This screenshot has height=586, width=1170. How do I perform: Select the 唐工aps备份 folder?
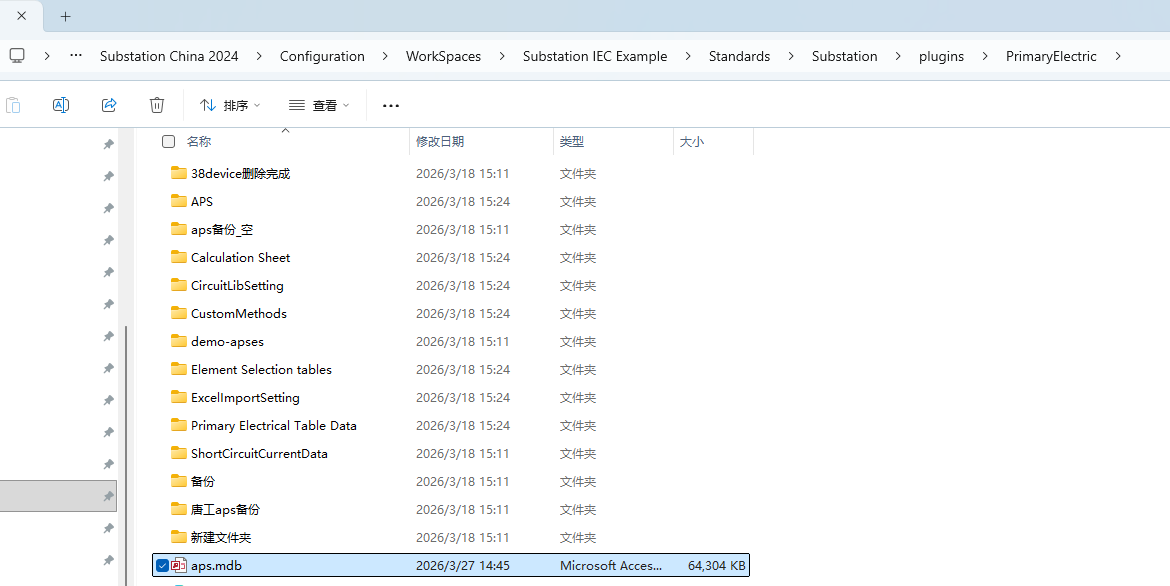coord(225,509)
